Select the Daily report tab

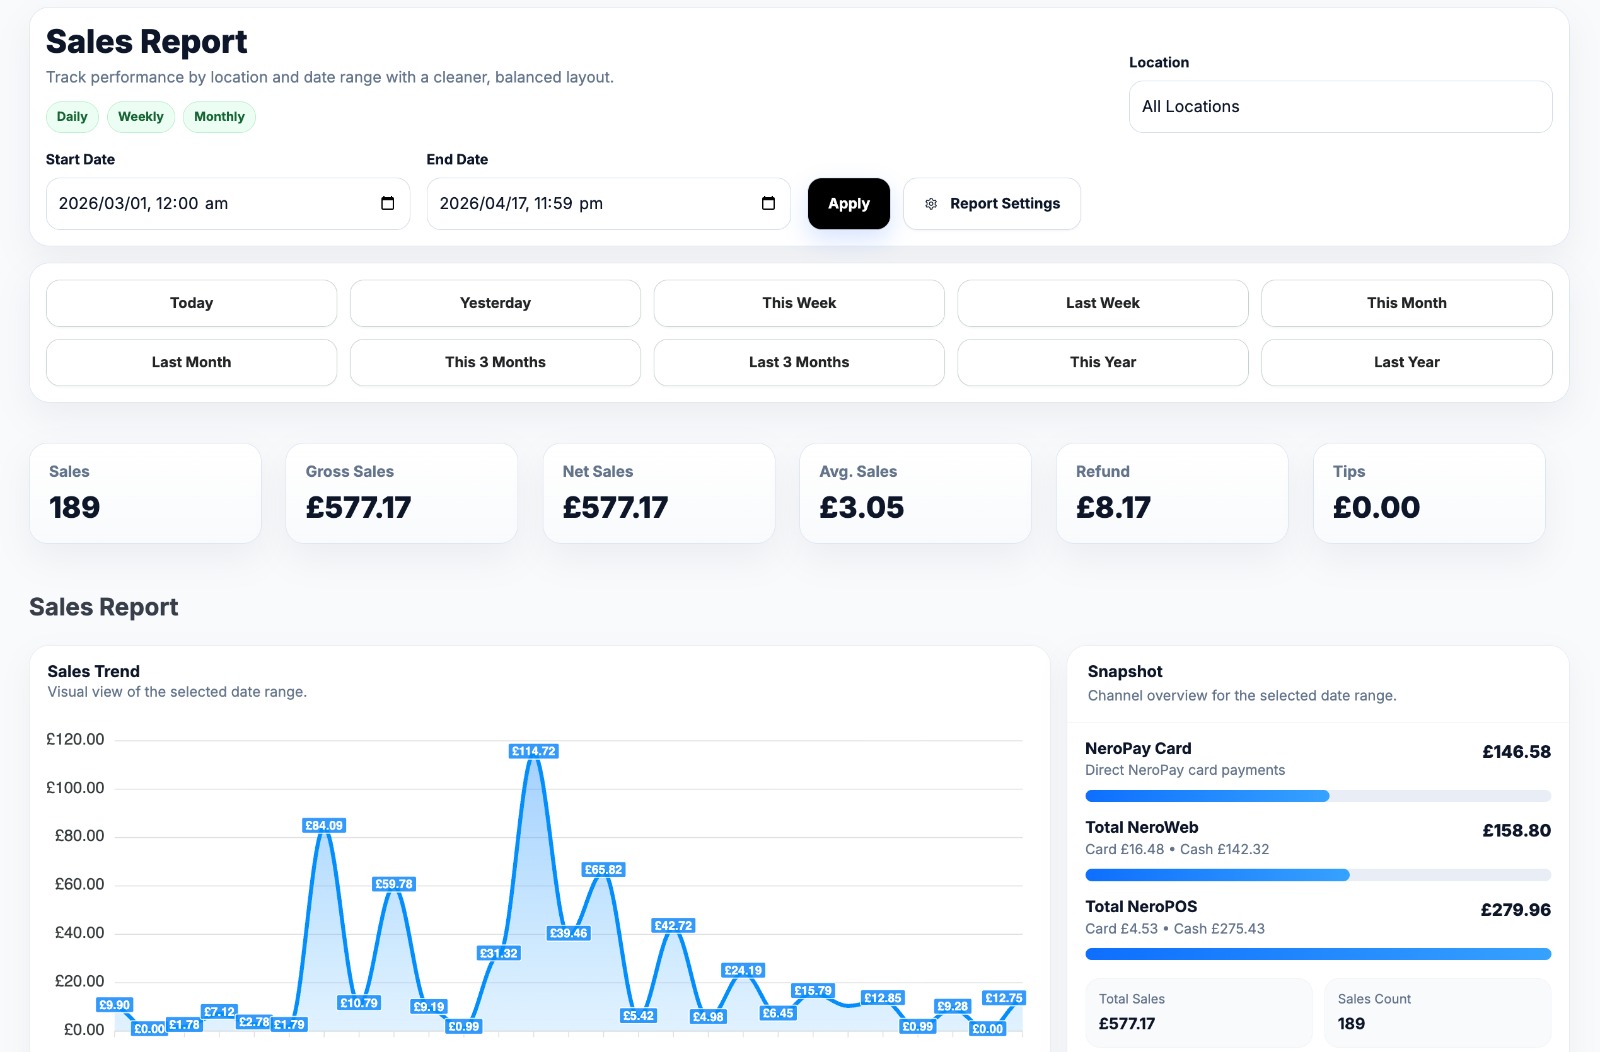[72, 117]
